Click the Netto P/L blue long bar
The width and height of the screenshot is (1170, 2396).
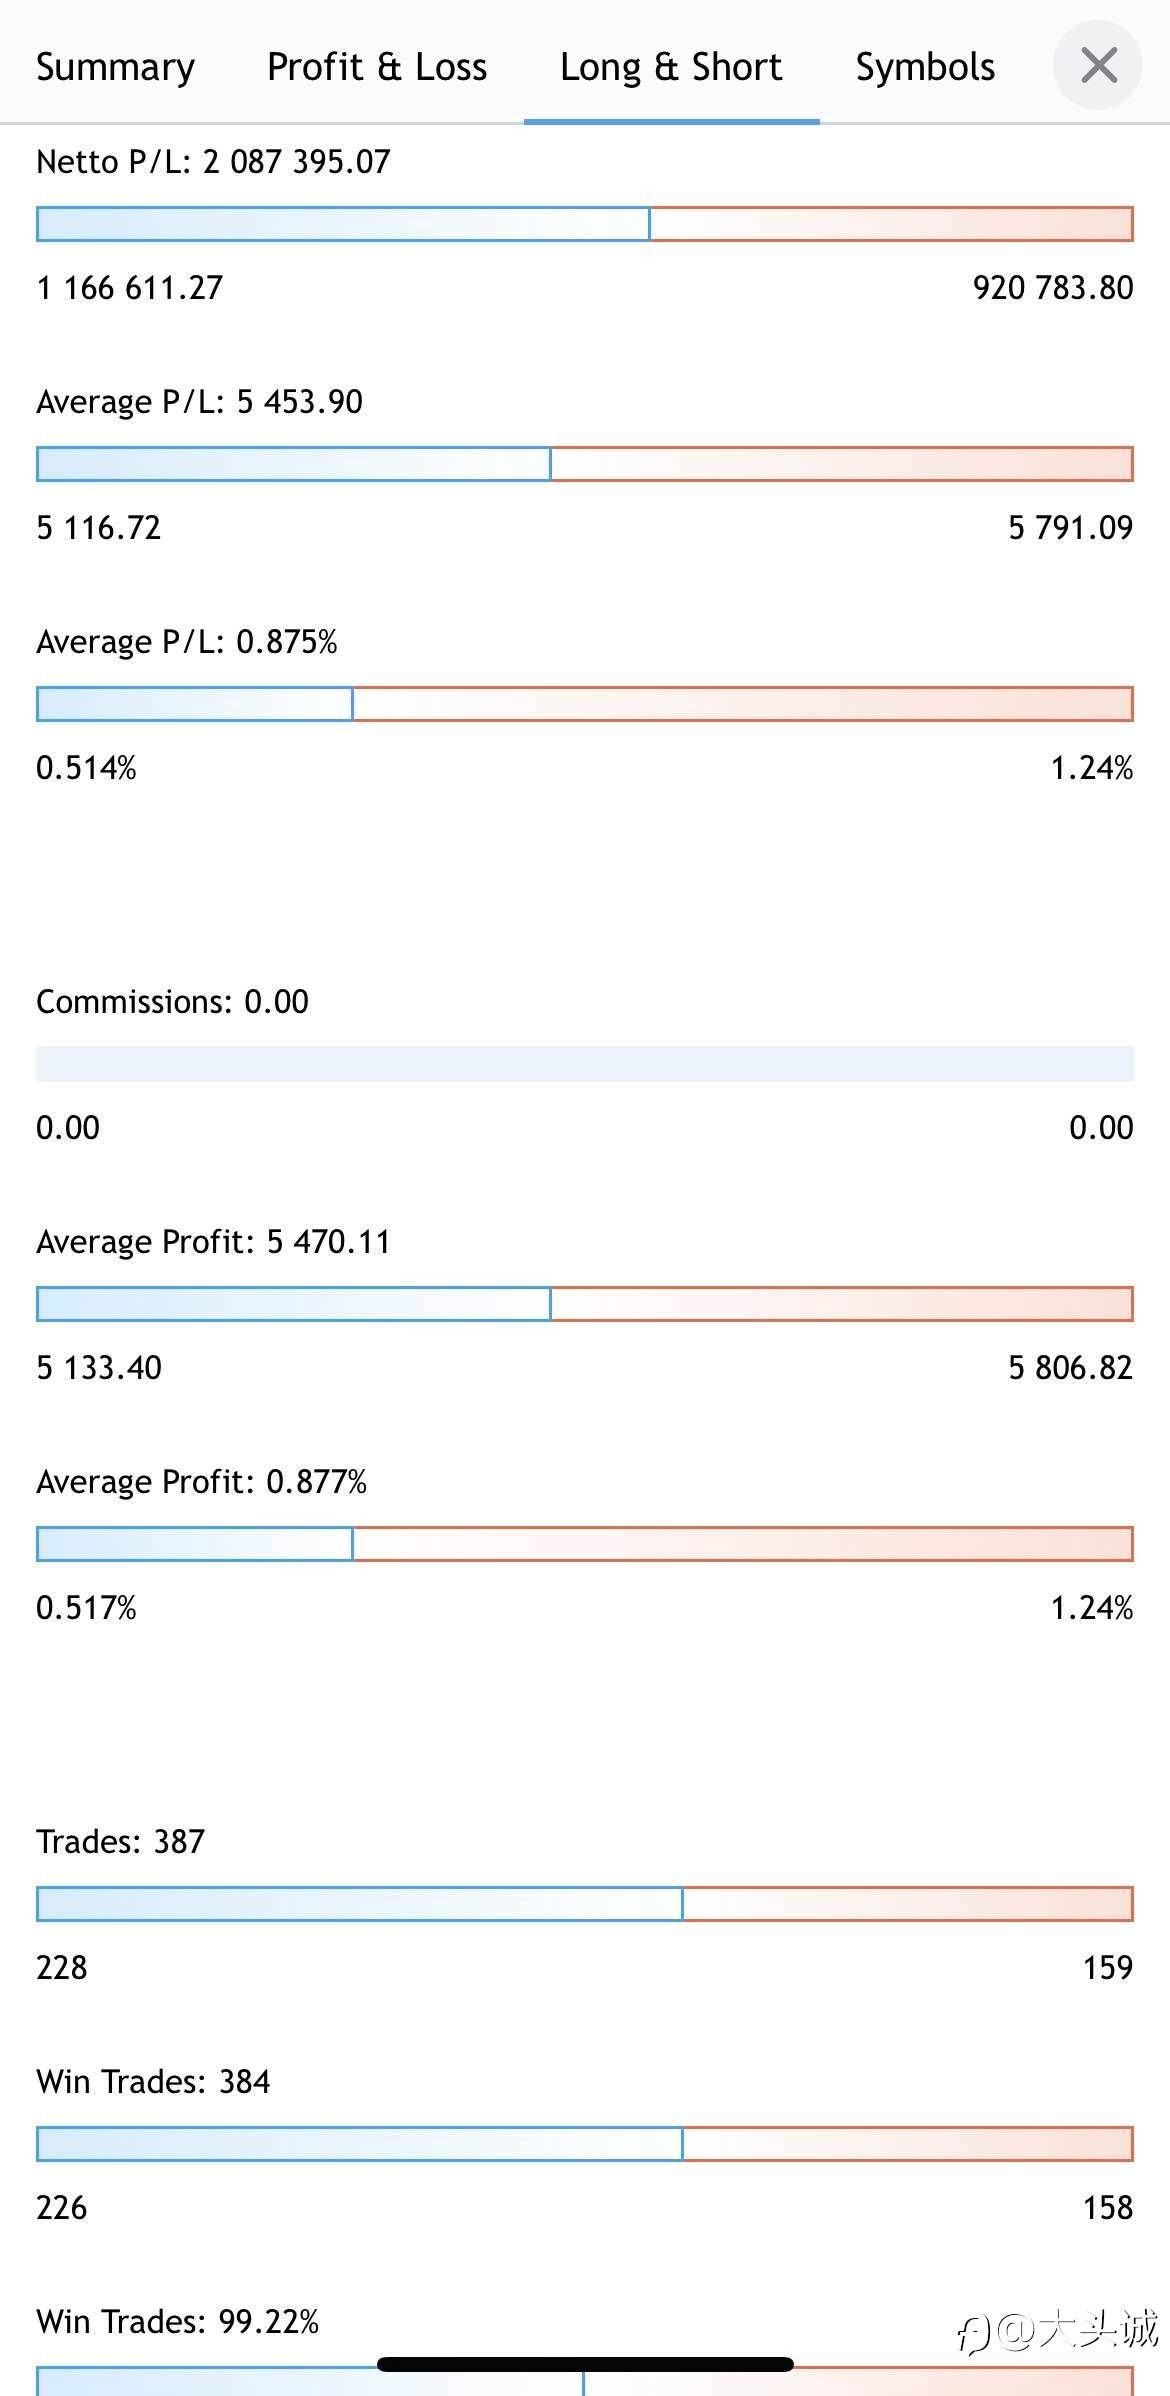click(343, 224)
